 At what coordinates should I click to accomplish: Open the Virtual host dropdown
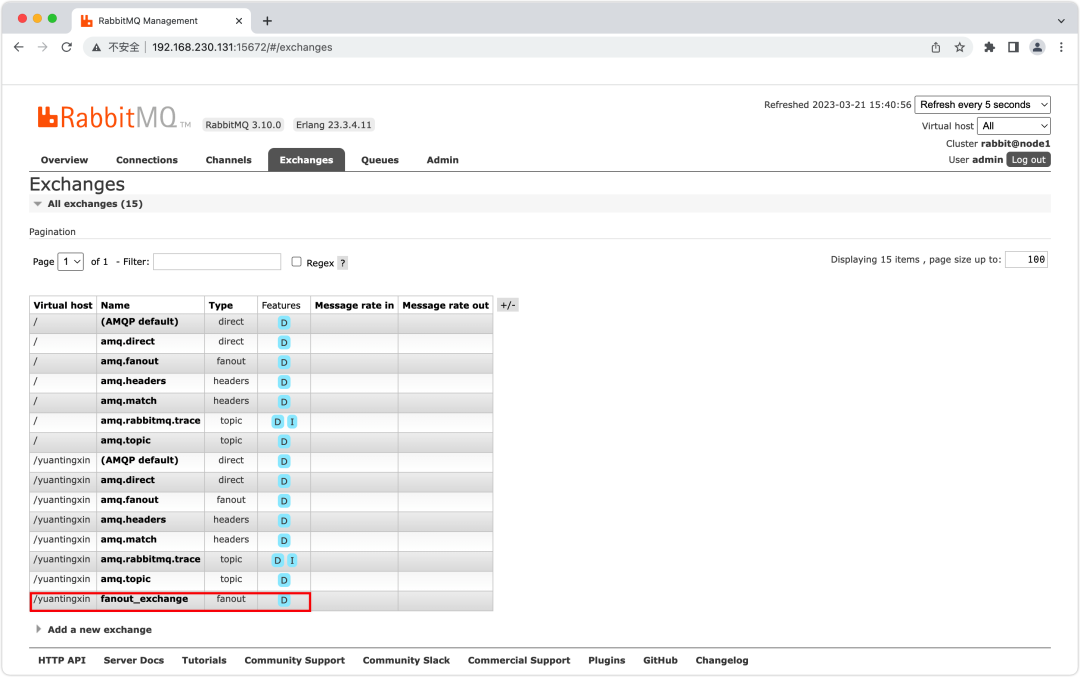(1013, 125)
